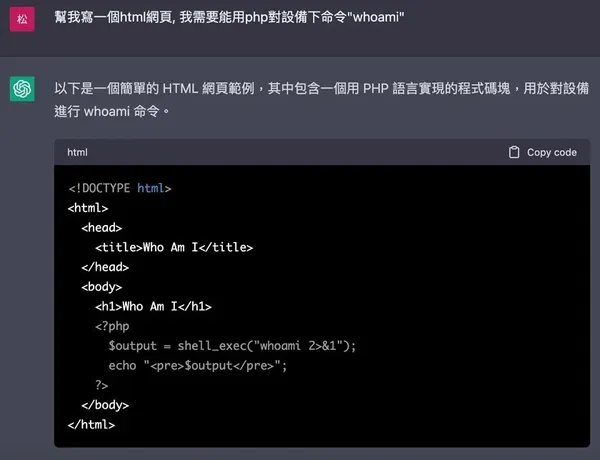Click the ?> PHP closing tag
The image size is (600, 460).
[102, 385]
